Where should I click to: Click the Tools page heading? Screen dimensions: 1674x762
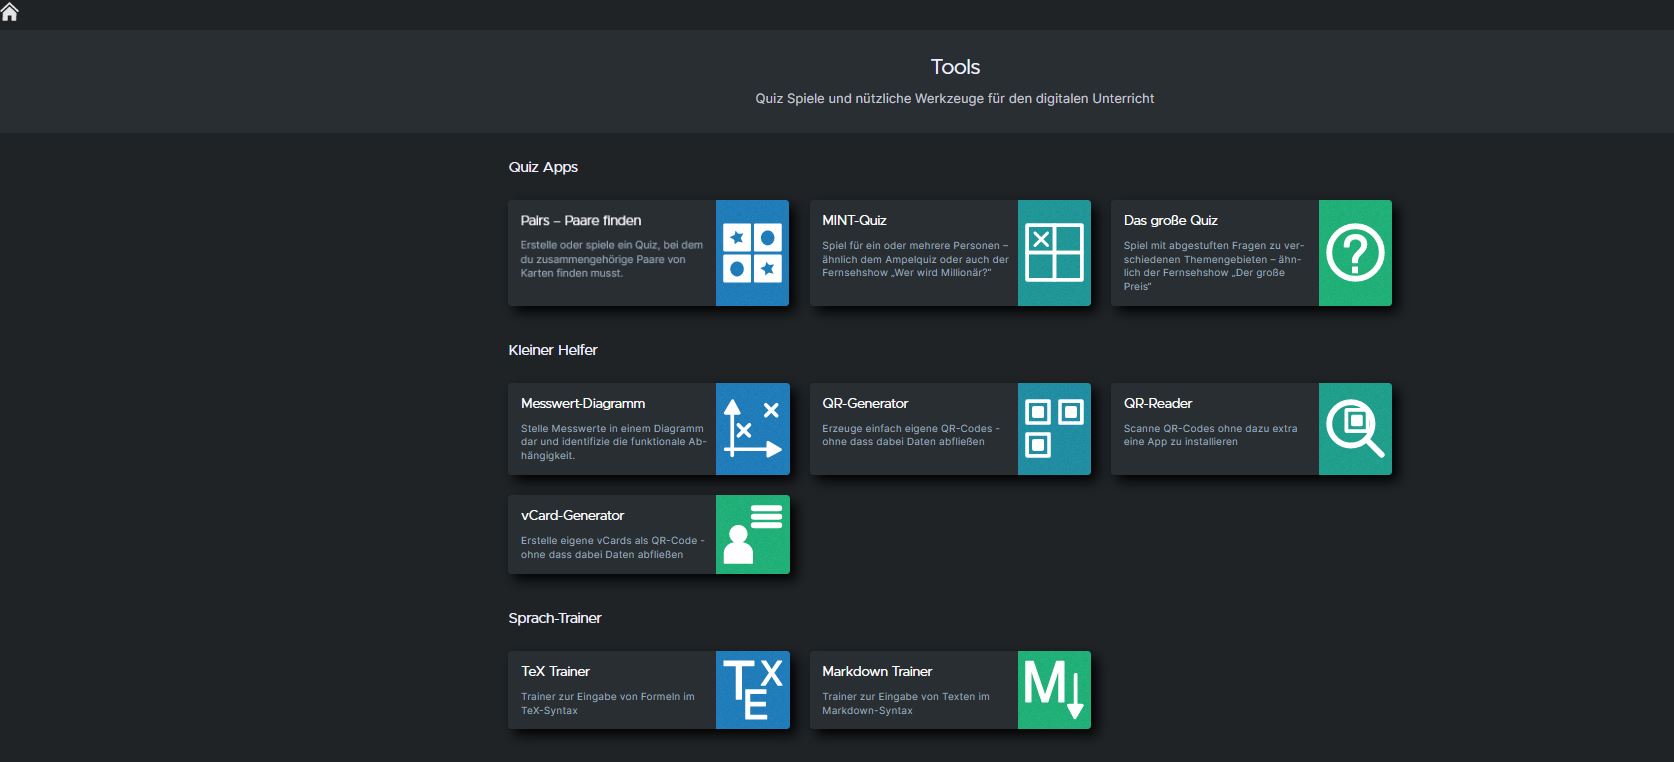coord(955,67)
